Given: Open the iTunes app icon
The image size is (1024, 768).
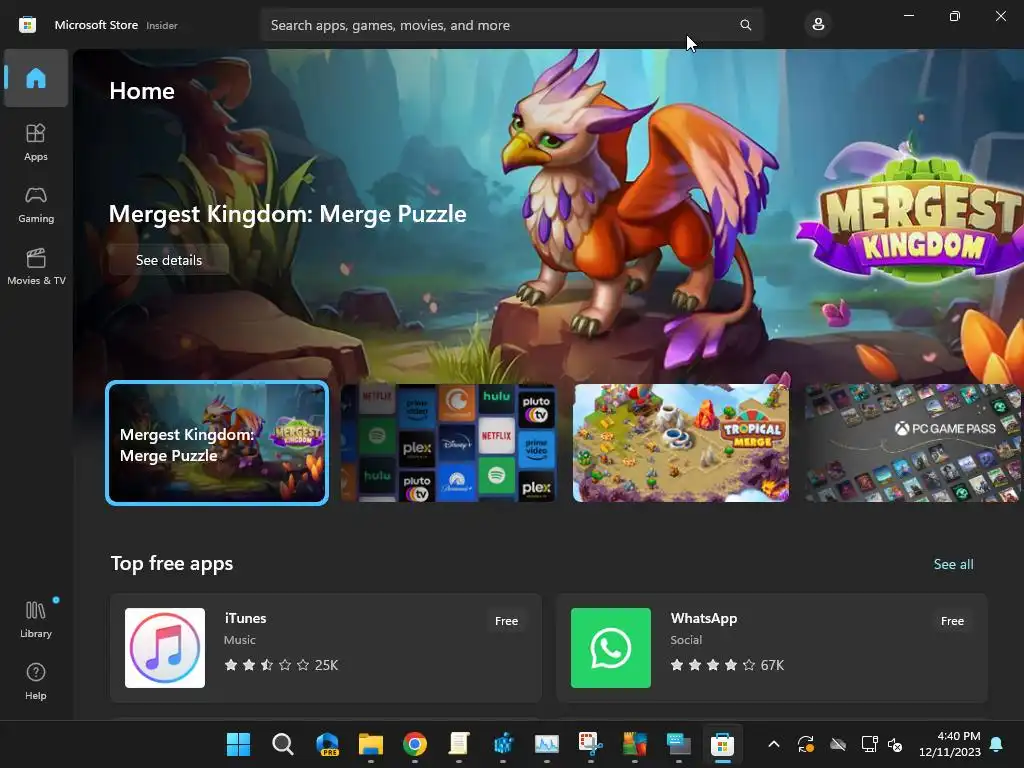Looking at the screenshot, I should point(165,648).
